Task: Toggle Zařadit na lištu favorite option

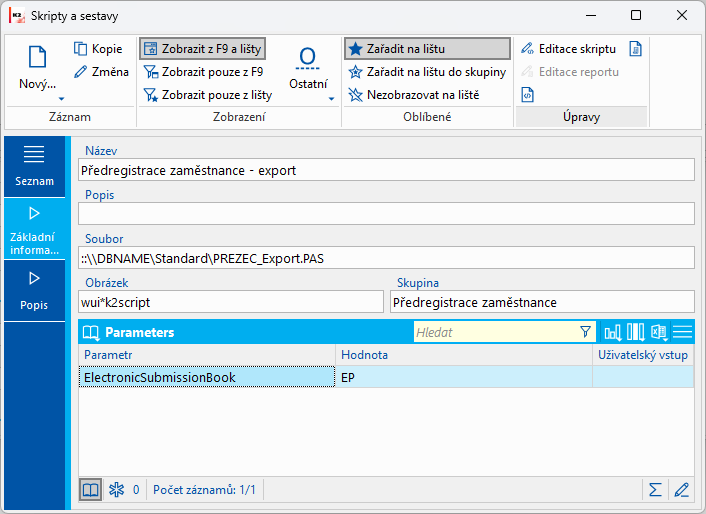Action: (x=427, y=49)
